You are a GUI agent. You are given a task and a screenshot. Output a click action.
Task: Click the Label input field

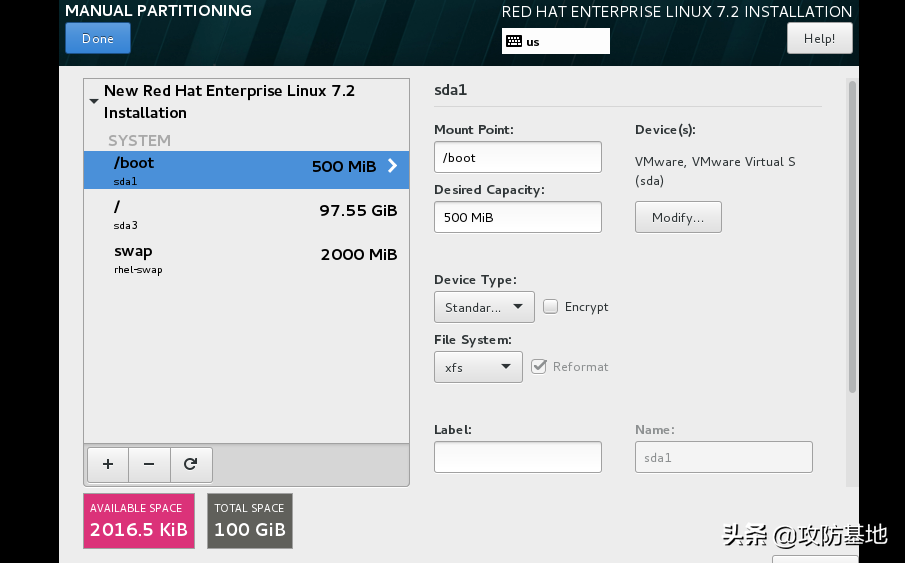(518, 457)
